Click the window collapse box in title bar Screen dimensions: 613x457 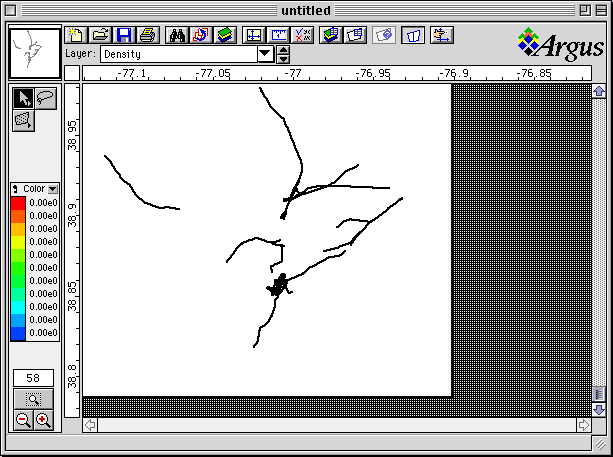click(601, 11)
